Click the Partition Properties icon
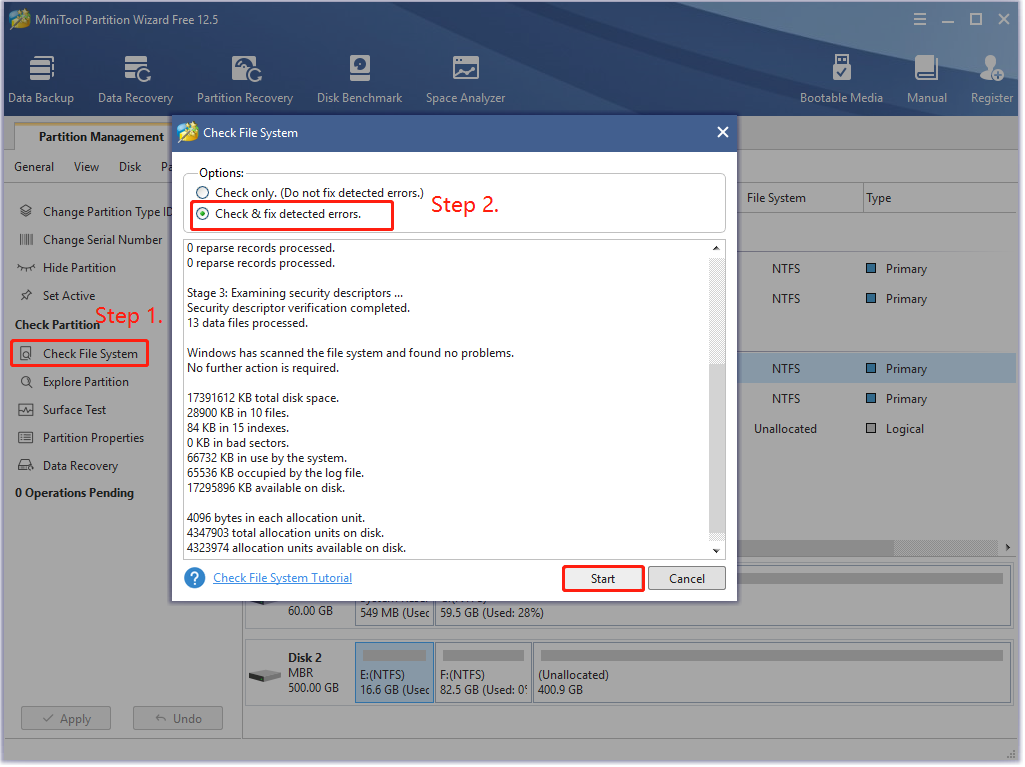This screenshot has width=1025, height=767. [x=25, y=437]
